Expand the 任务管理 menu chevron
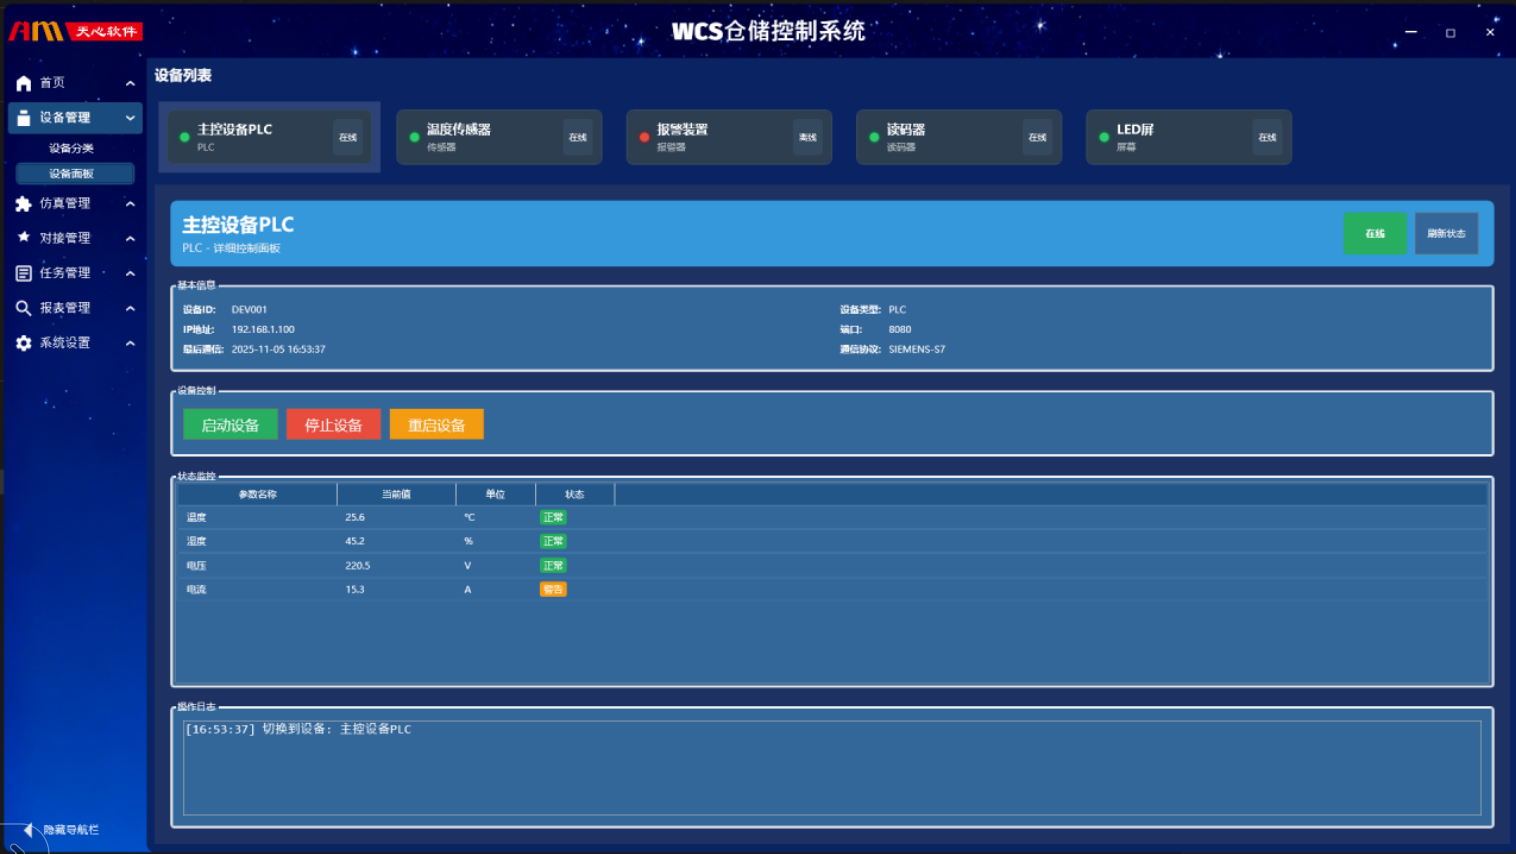 (130, 273)
